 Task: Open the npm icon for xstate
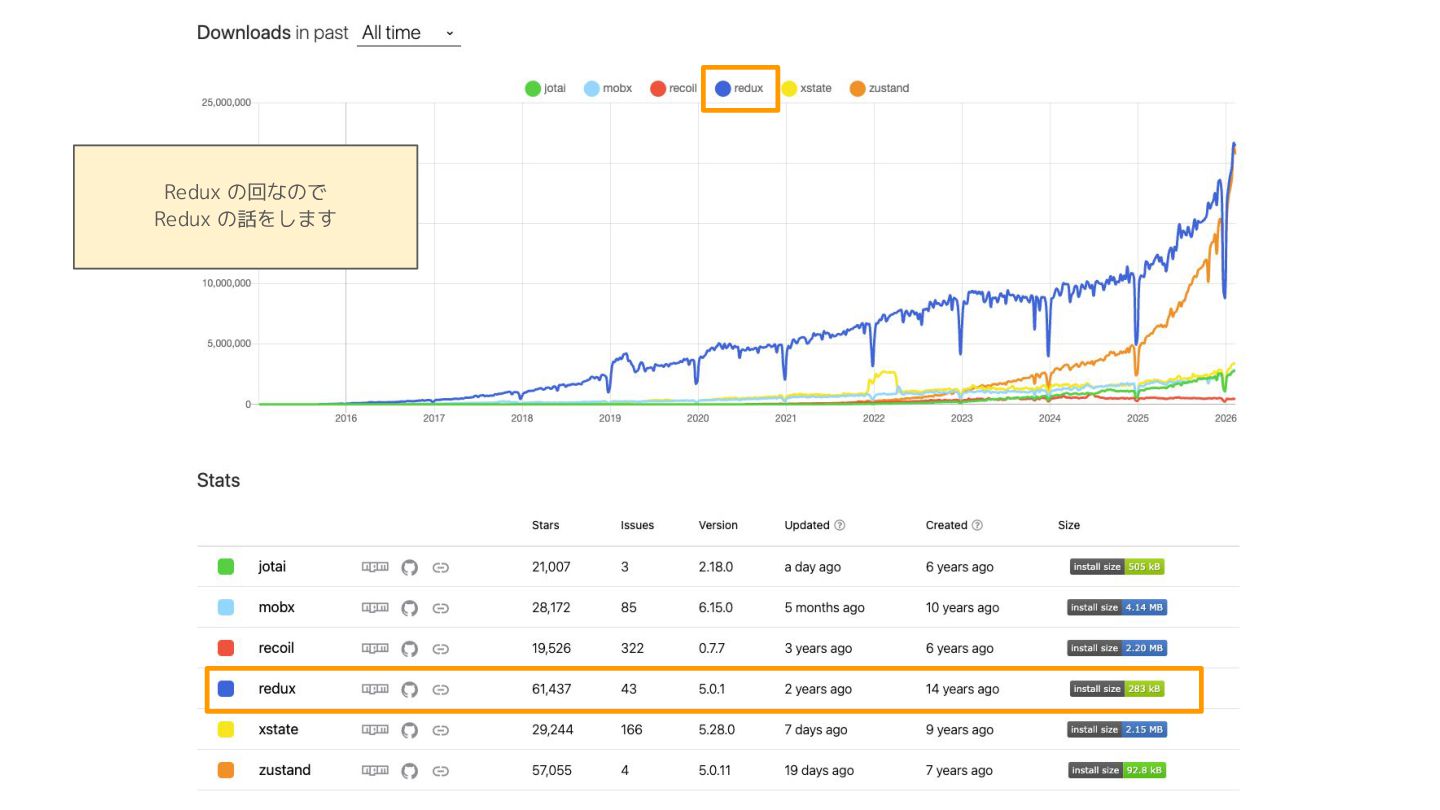[x=374, y=730]
